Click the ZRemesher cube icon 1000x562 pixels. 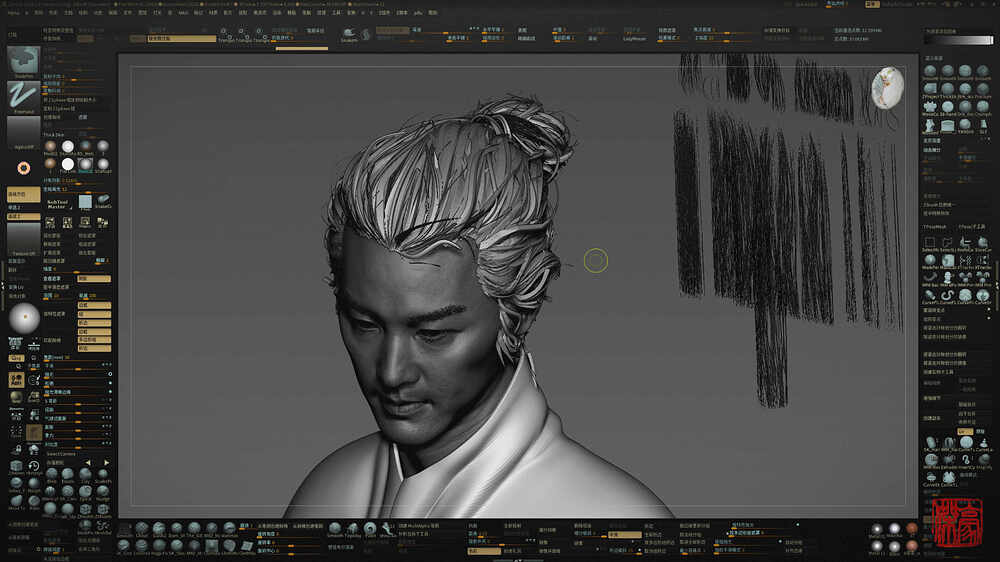tap(16, 468)
